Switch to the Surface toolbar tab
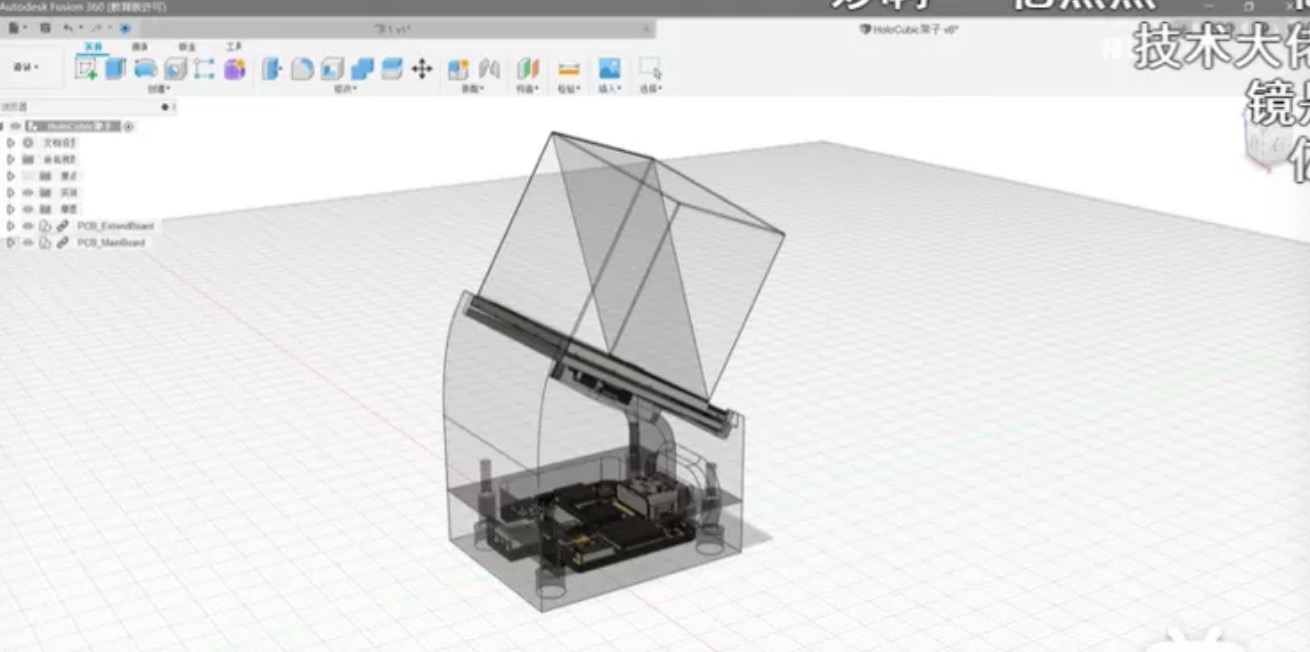1310x652 pixels. coord(140,47)
